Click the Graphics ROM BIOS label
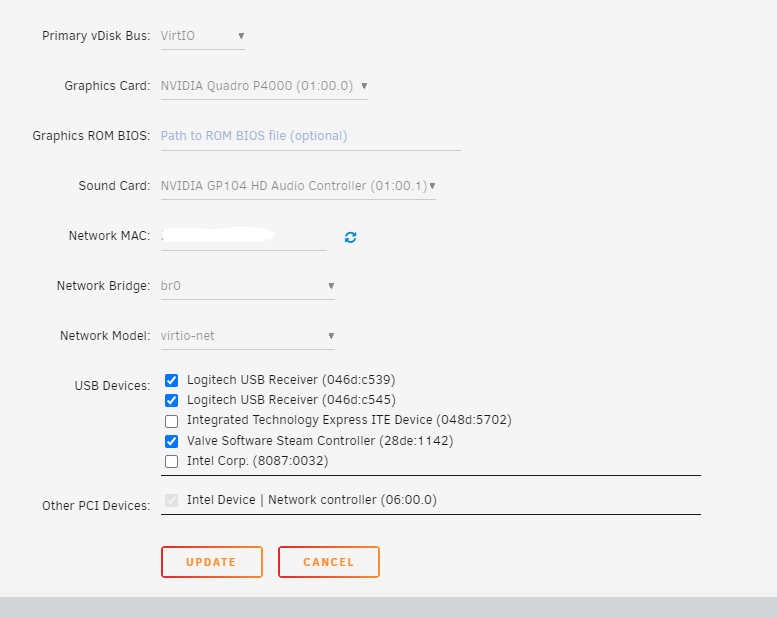This screenshot has width=777, height=618. (91, 136)
